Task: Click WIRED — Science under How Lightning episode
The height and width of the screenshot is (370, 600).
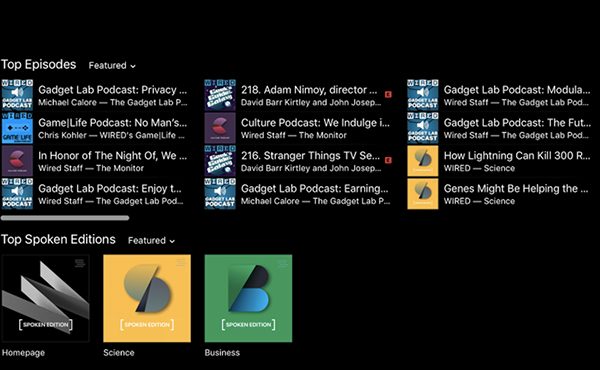Action: (x=479, y=168)
